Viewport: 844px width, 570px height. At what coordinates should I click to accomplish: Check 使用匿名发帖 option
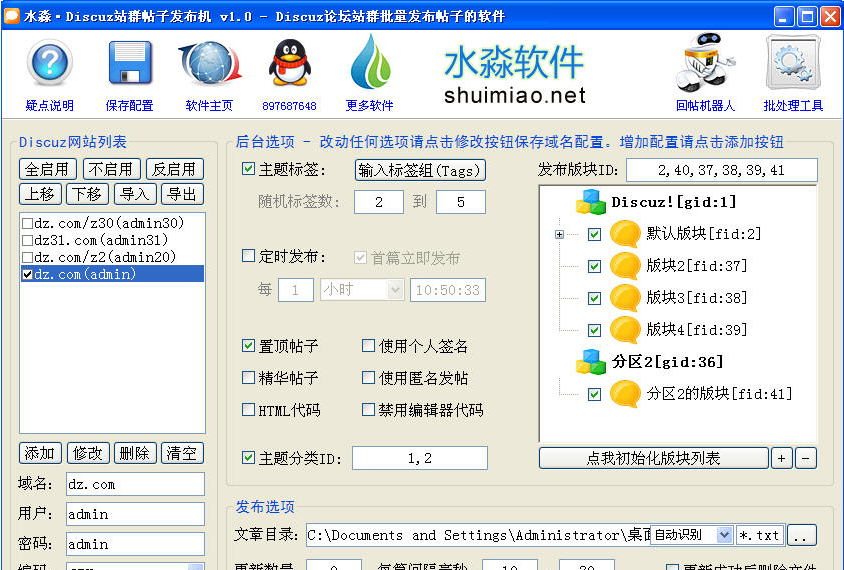click(x=368, y=377)
